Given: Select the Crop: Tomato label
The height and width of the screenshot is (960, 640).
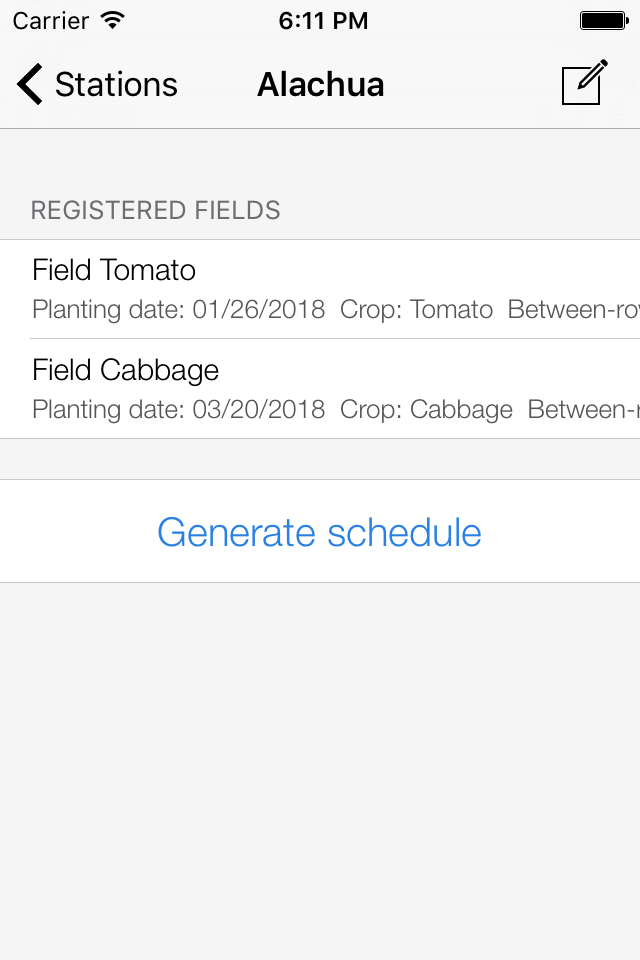Looking at the screenshot, I should coord(417,310).
